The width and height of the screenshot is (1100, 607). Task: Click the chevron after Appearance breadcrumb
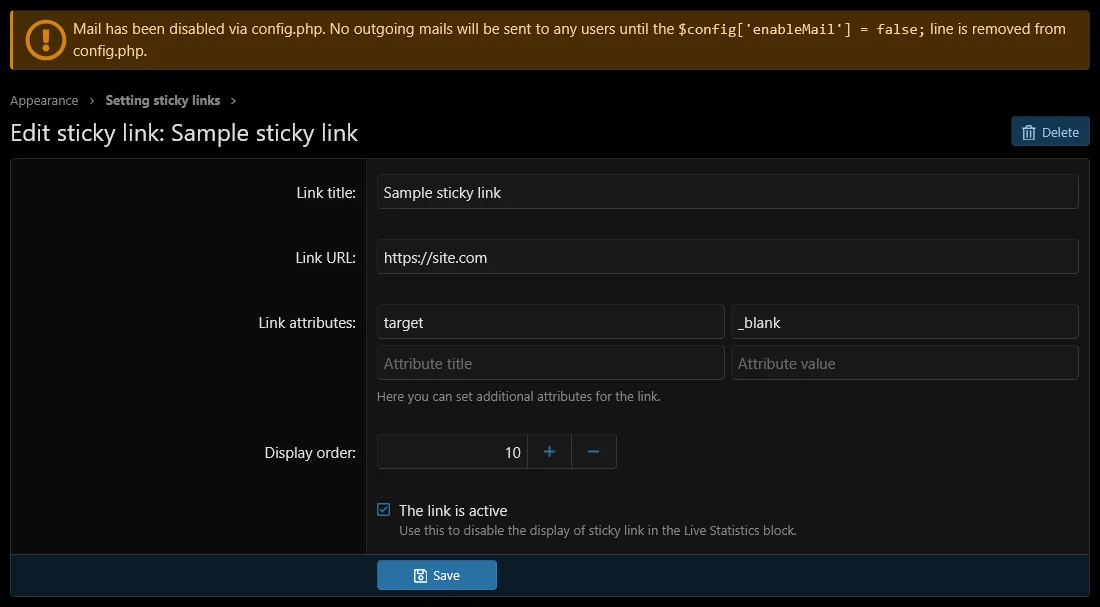coord(91,101)
